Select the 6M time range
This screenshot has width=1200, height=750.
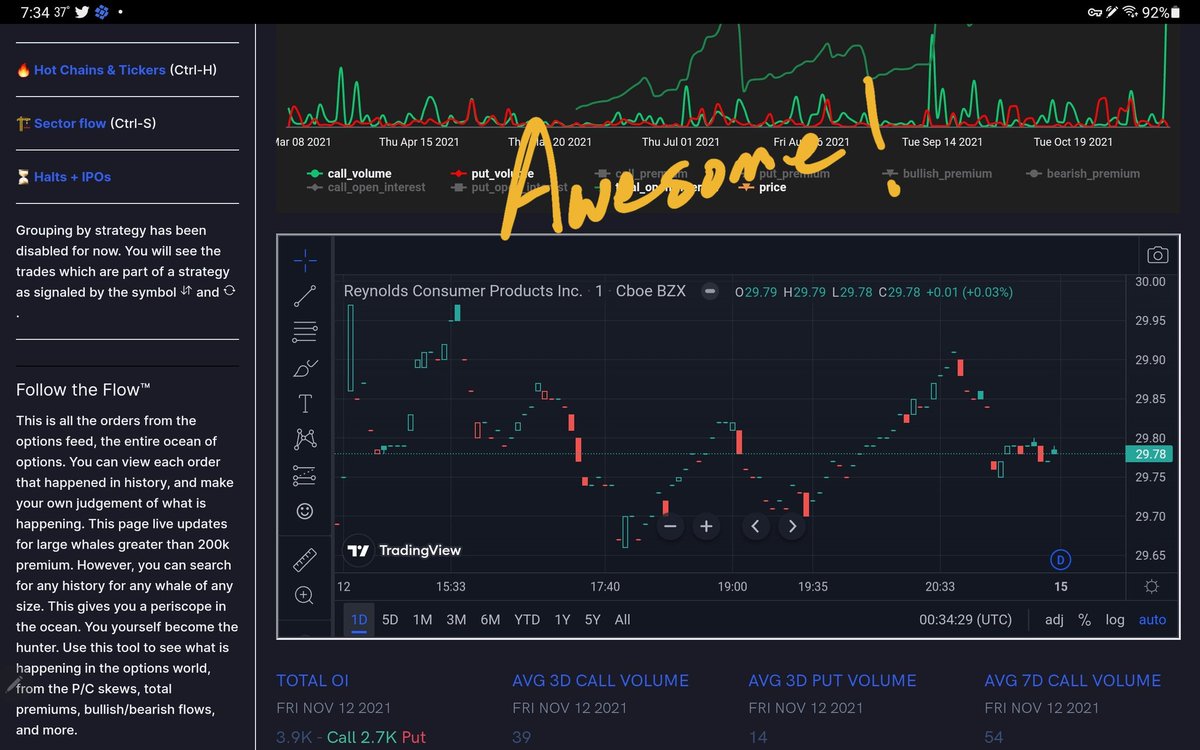pos(490,619)
